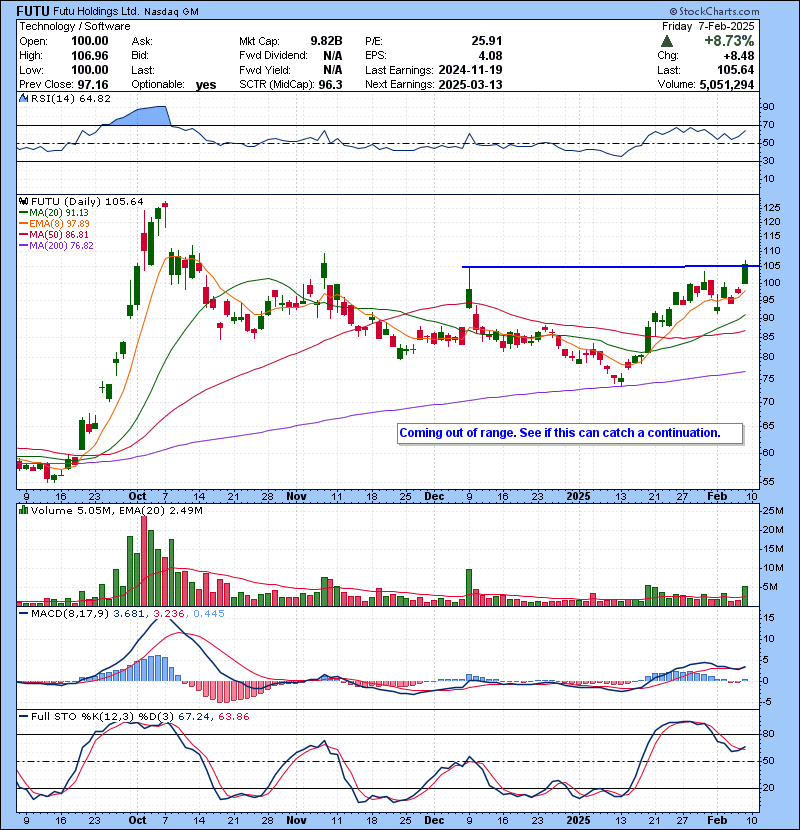Click the EMA(8) 97.89 legend entry
800x830 pixels.
point(55,224)
